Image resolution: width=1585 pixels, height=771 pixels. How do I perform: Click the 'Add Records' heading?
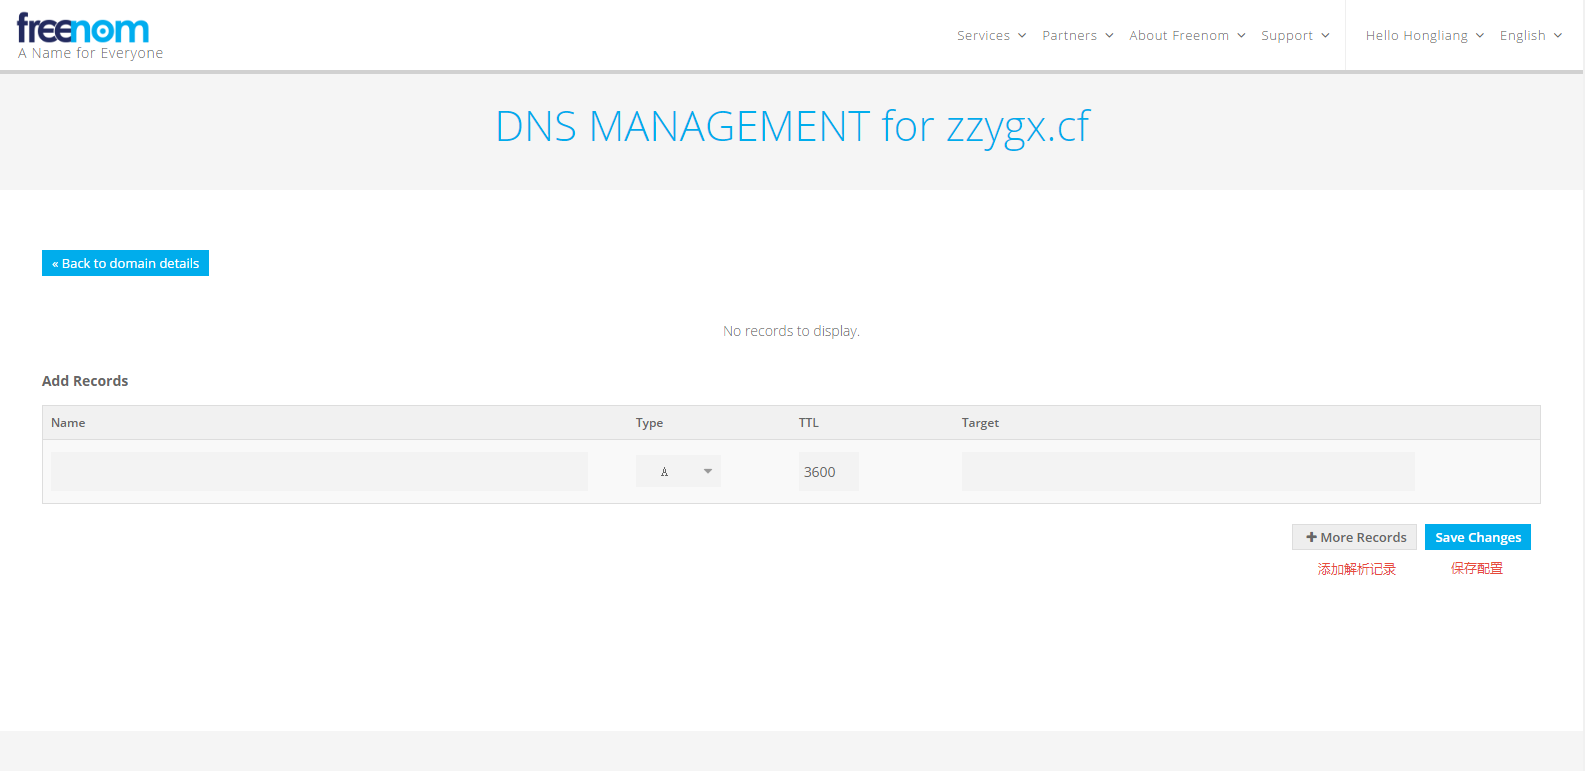tap(85, 381)
